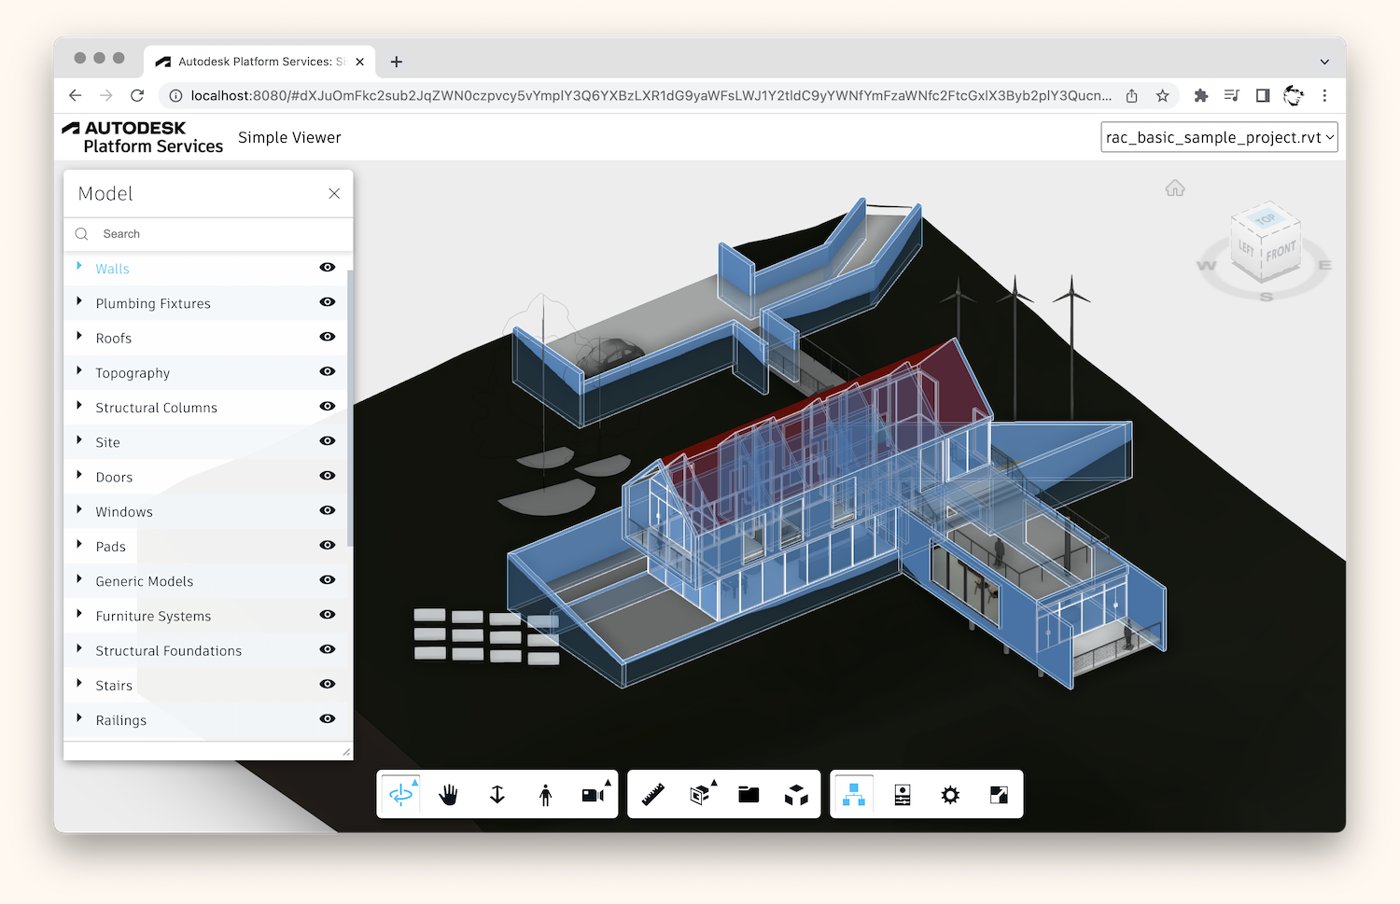Open the rac_basic_sample_project.rvt model dropdown
This screenshot has width=1400, height=904.
click(x=1219, y=137)
